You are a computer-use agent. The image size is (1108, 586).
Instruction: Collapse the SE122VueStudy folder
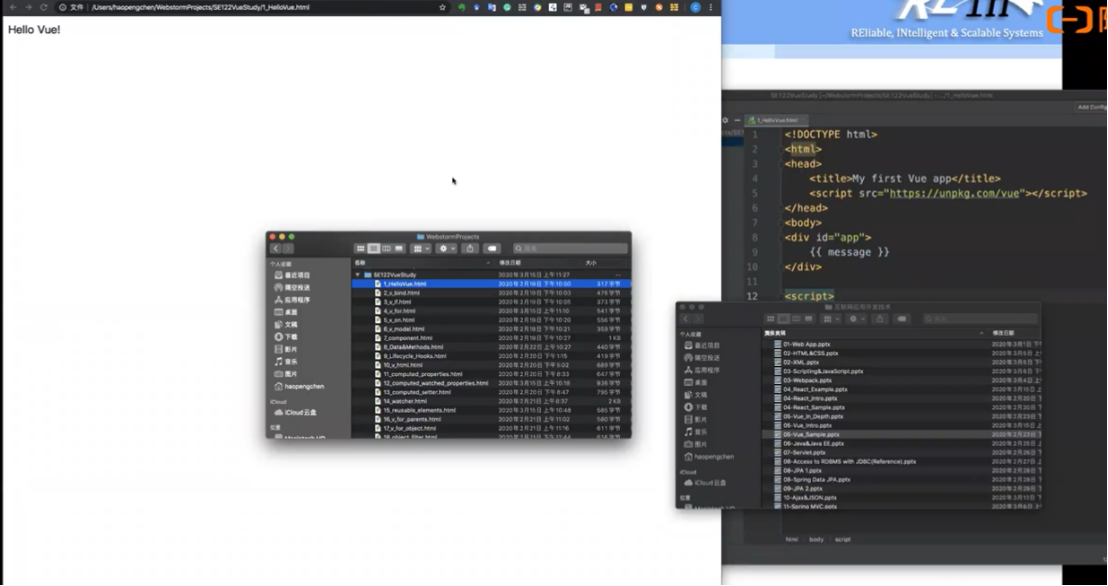358,275
